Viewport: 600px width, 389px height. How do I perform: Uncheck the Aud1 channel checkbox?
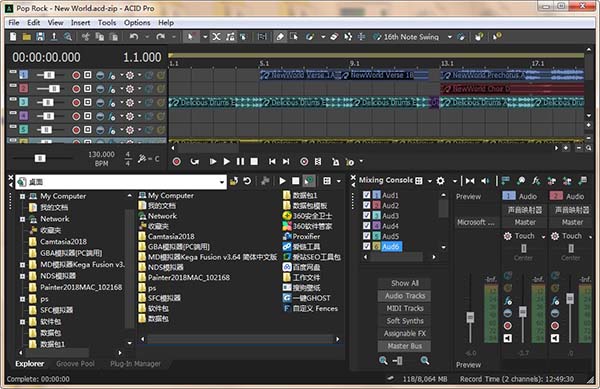tap(367, 195)
